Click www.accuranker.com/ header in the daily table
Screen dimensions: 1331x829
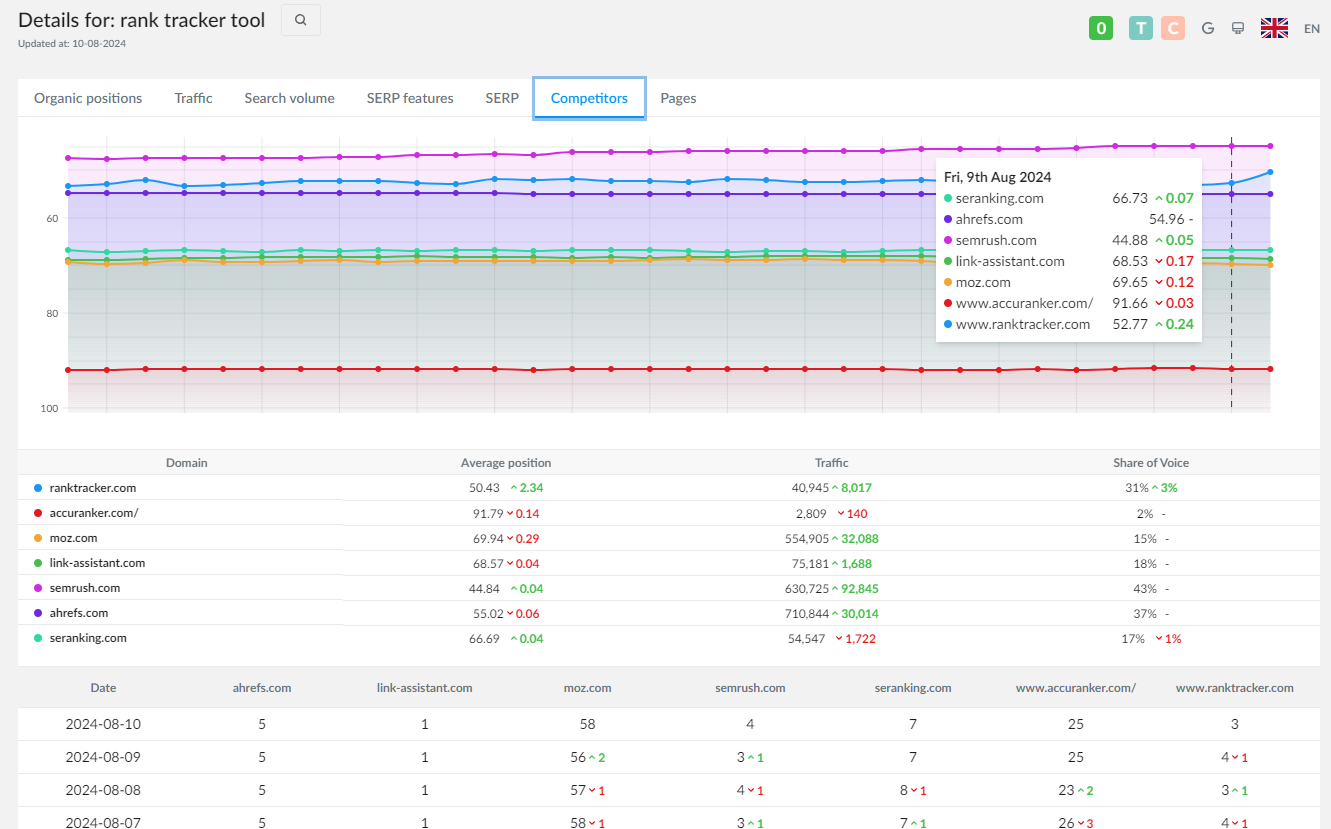[x=1075, y=688]
